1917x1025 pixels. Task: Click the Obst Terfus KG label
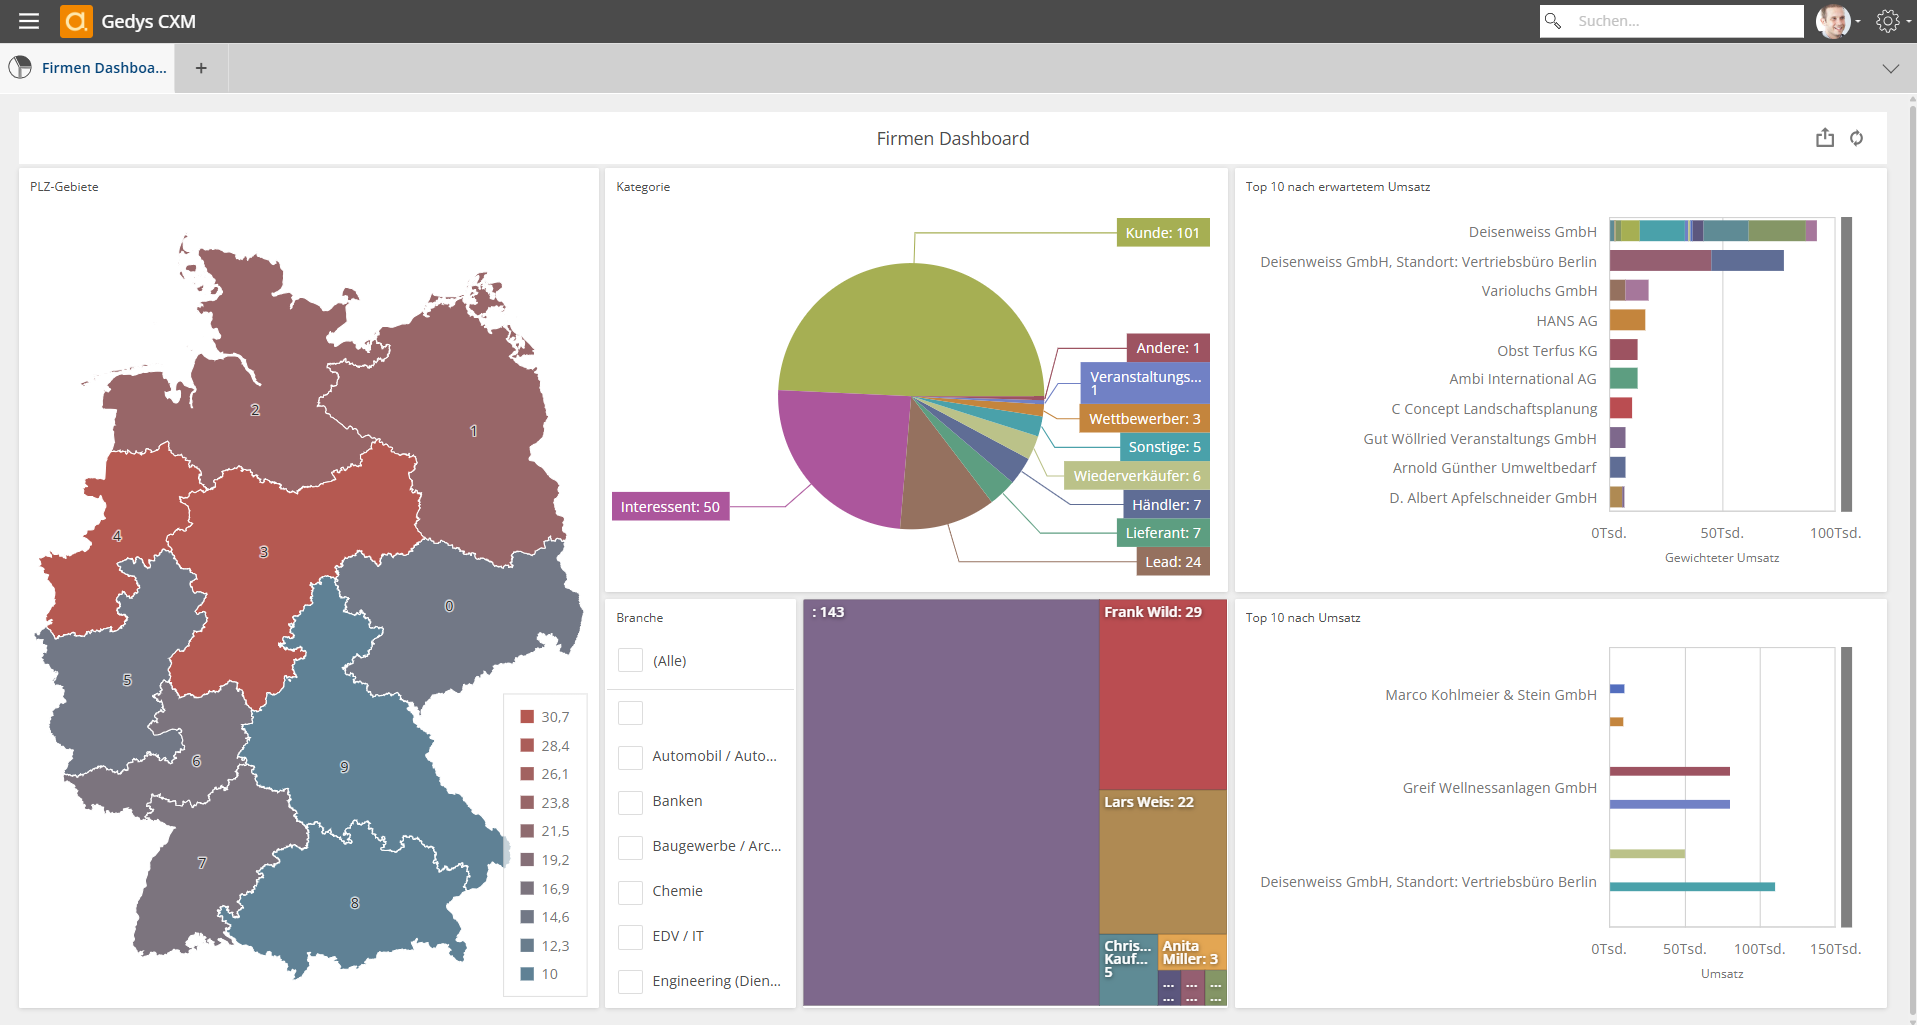coord(1547,350)
